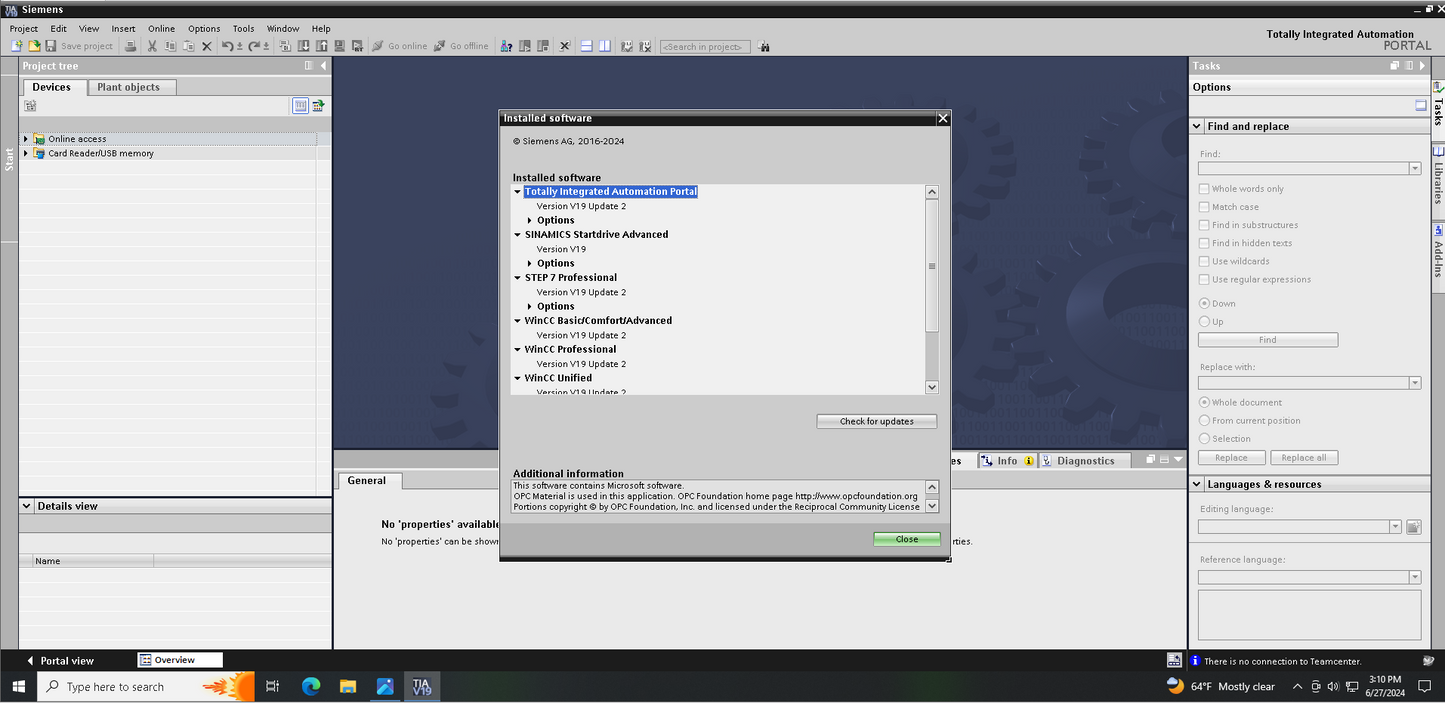This screenshot has width=1445, height=703.
Task: Toggle the Match case checkbox
Action: tap(1204, 207)
